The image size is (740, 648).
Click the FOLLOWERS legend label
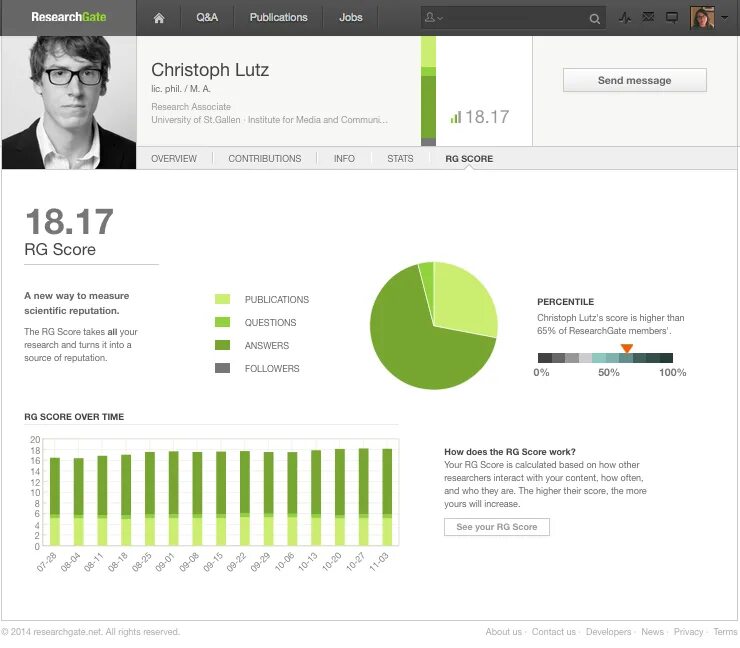coord(272,369)
